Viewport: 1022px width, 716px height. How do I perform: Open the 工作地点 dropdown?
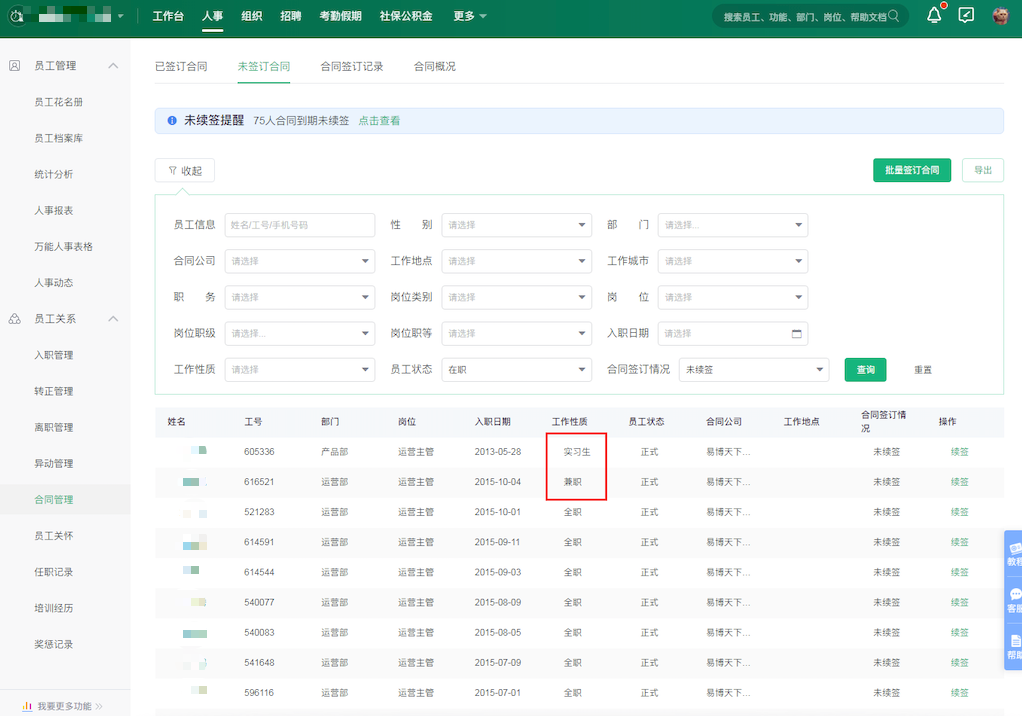tap(516, 261)
